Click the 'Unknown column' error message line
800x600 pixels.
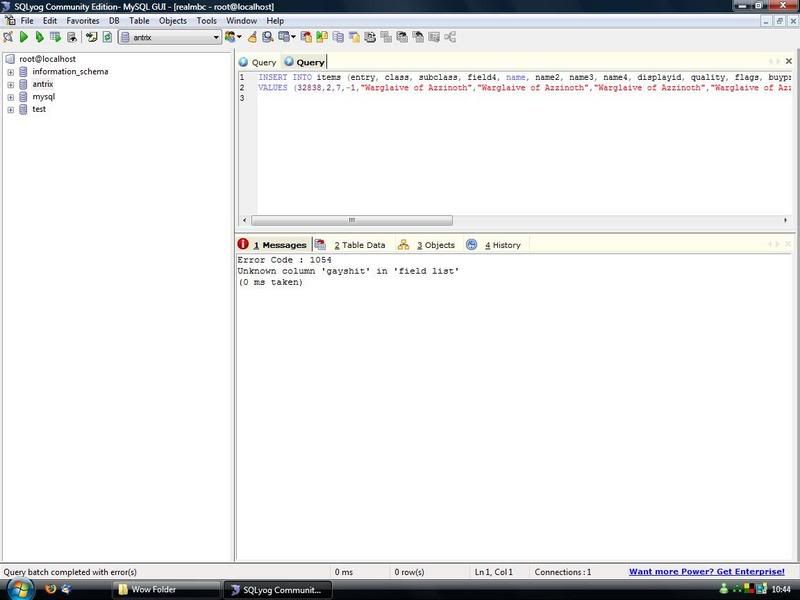tap(348, 271)
